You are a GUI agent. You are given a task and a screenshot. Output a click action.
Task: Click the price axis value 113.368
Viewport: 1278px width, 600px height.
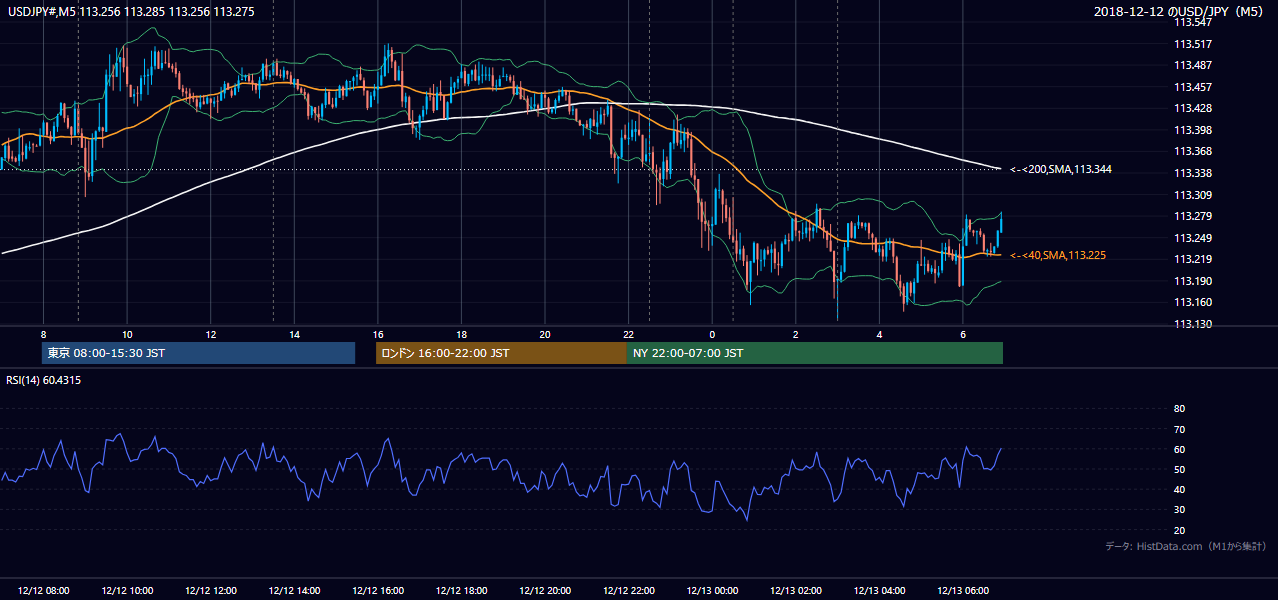(x=1193, y=152)
